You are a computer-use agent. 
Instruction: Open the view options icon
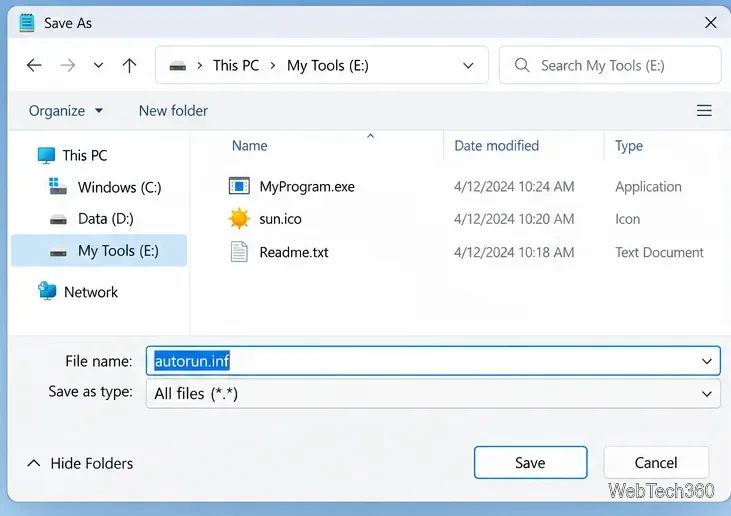tap(704, 110)
